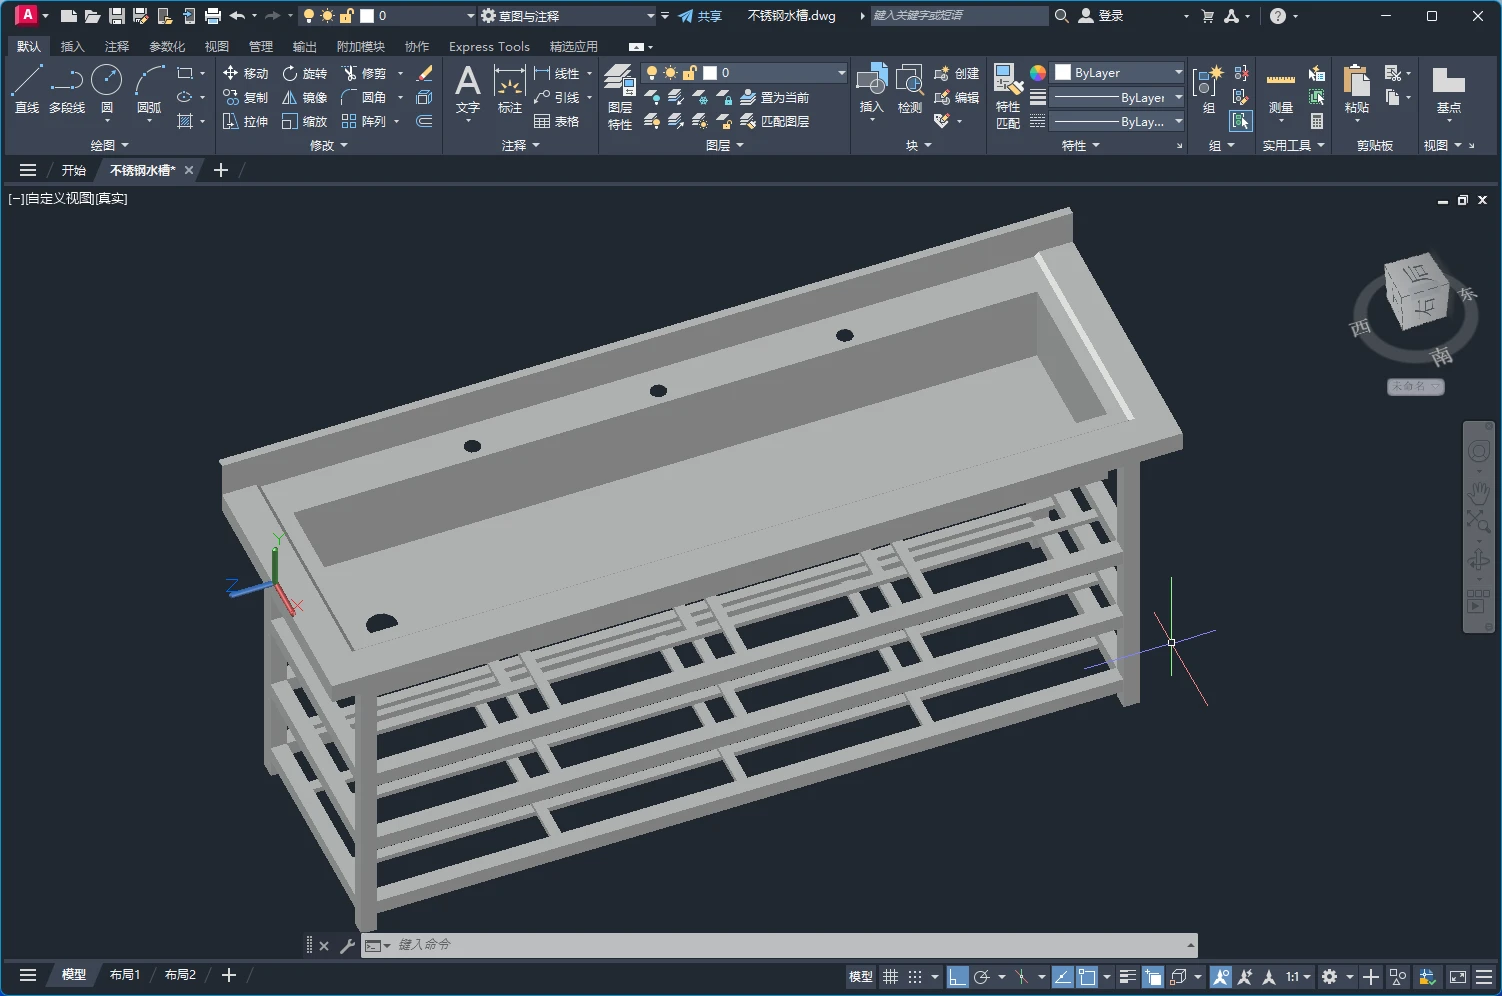Toggle ortho mode in status bar

click(x=957, y=977)
